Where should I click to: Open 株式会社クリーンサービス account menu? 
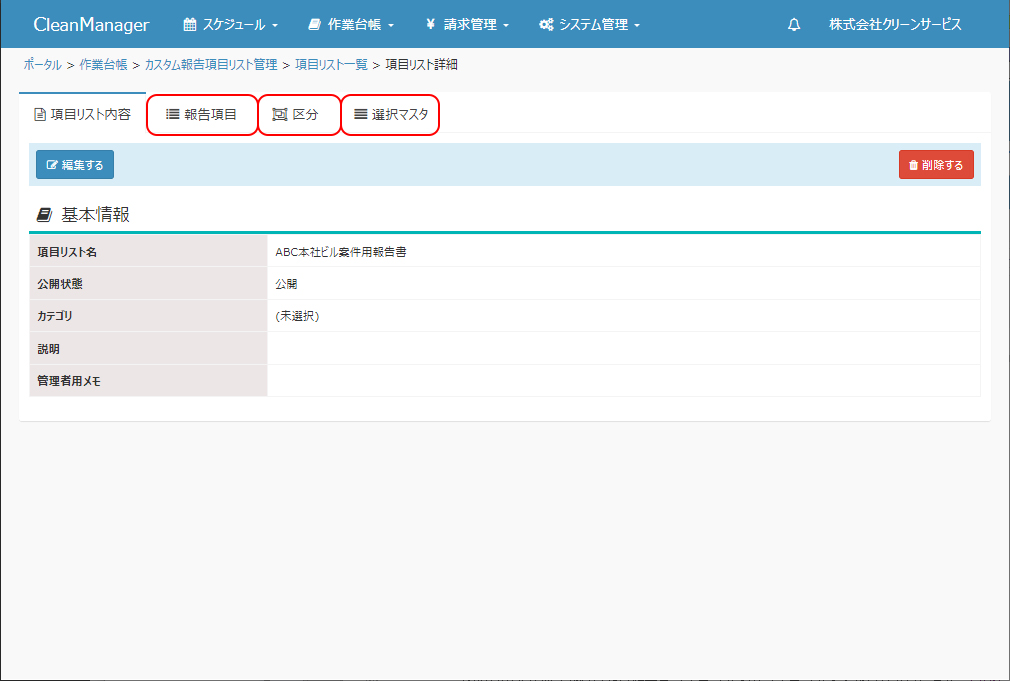895,25
